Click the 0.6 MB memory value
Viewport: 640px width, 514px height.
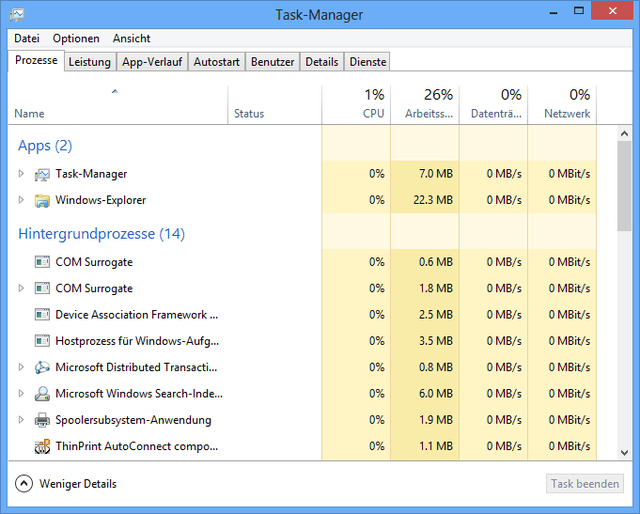coord(436,262)
